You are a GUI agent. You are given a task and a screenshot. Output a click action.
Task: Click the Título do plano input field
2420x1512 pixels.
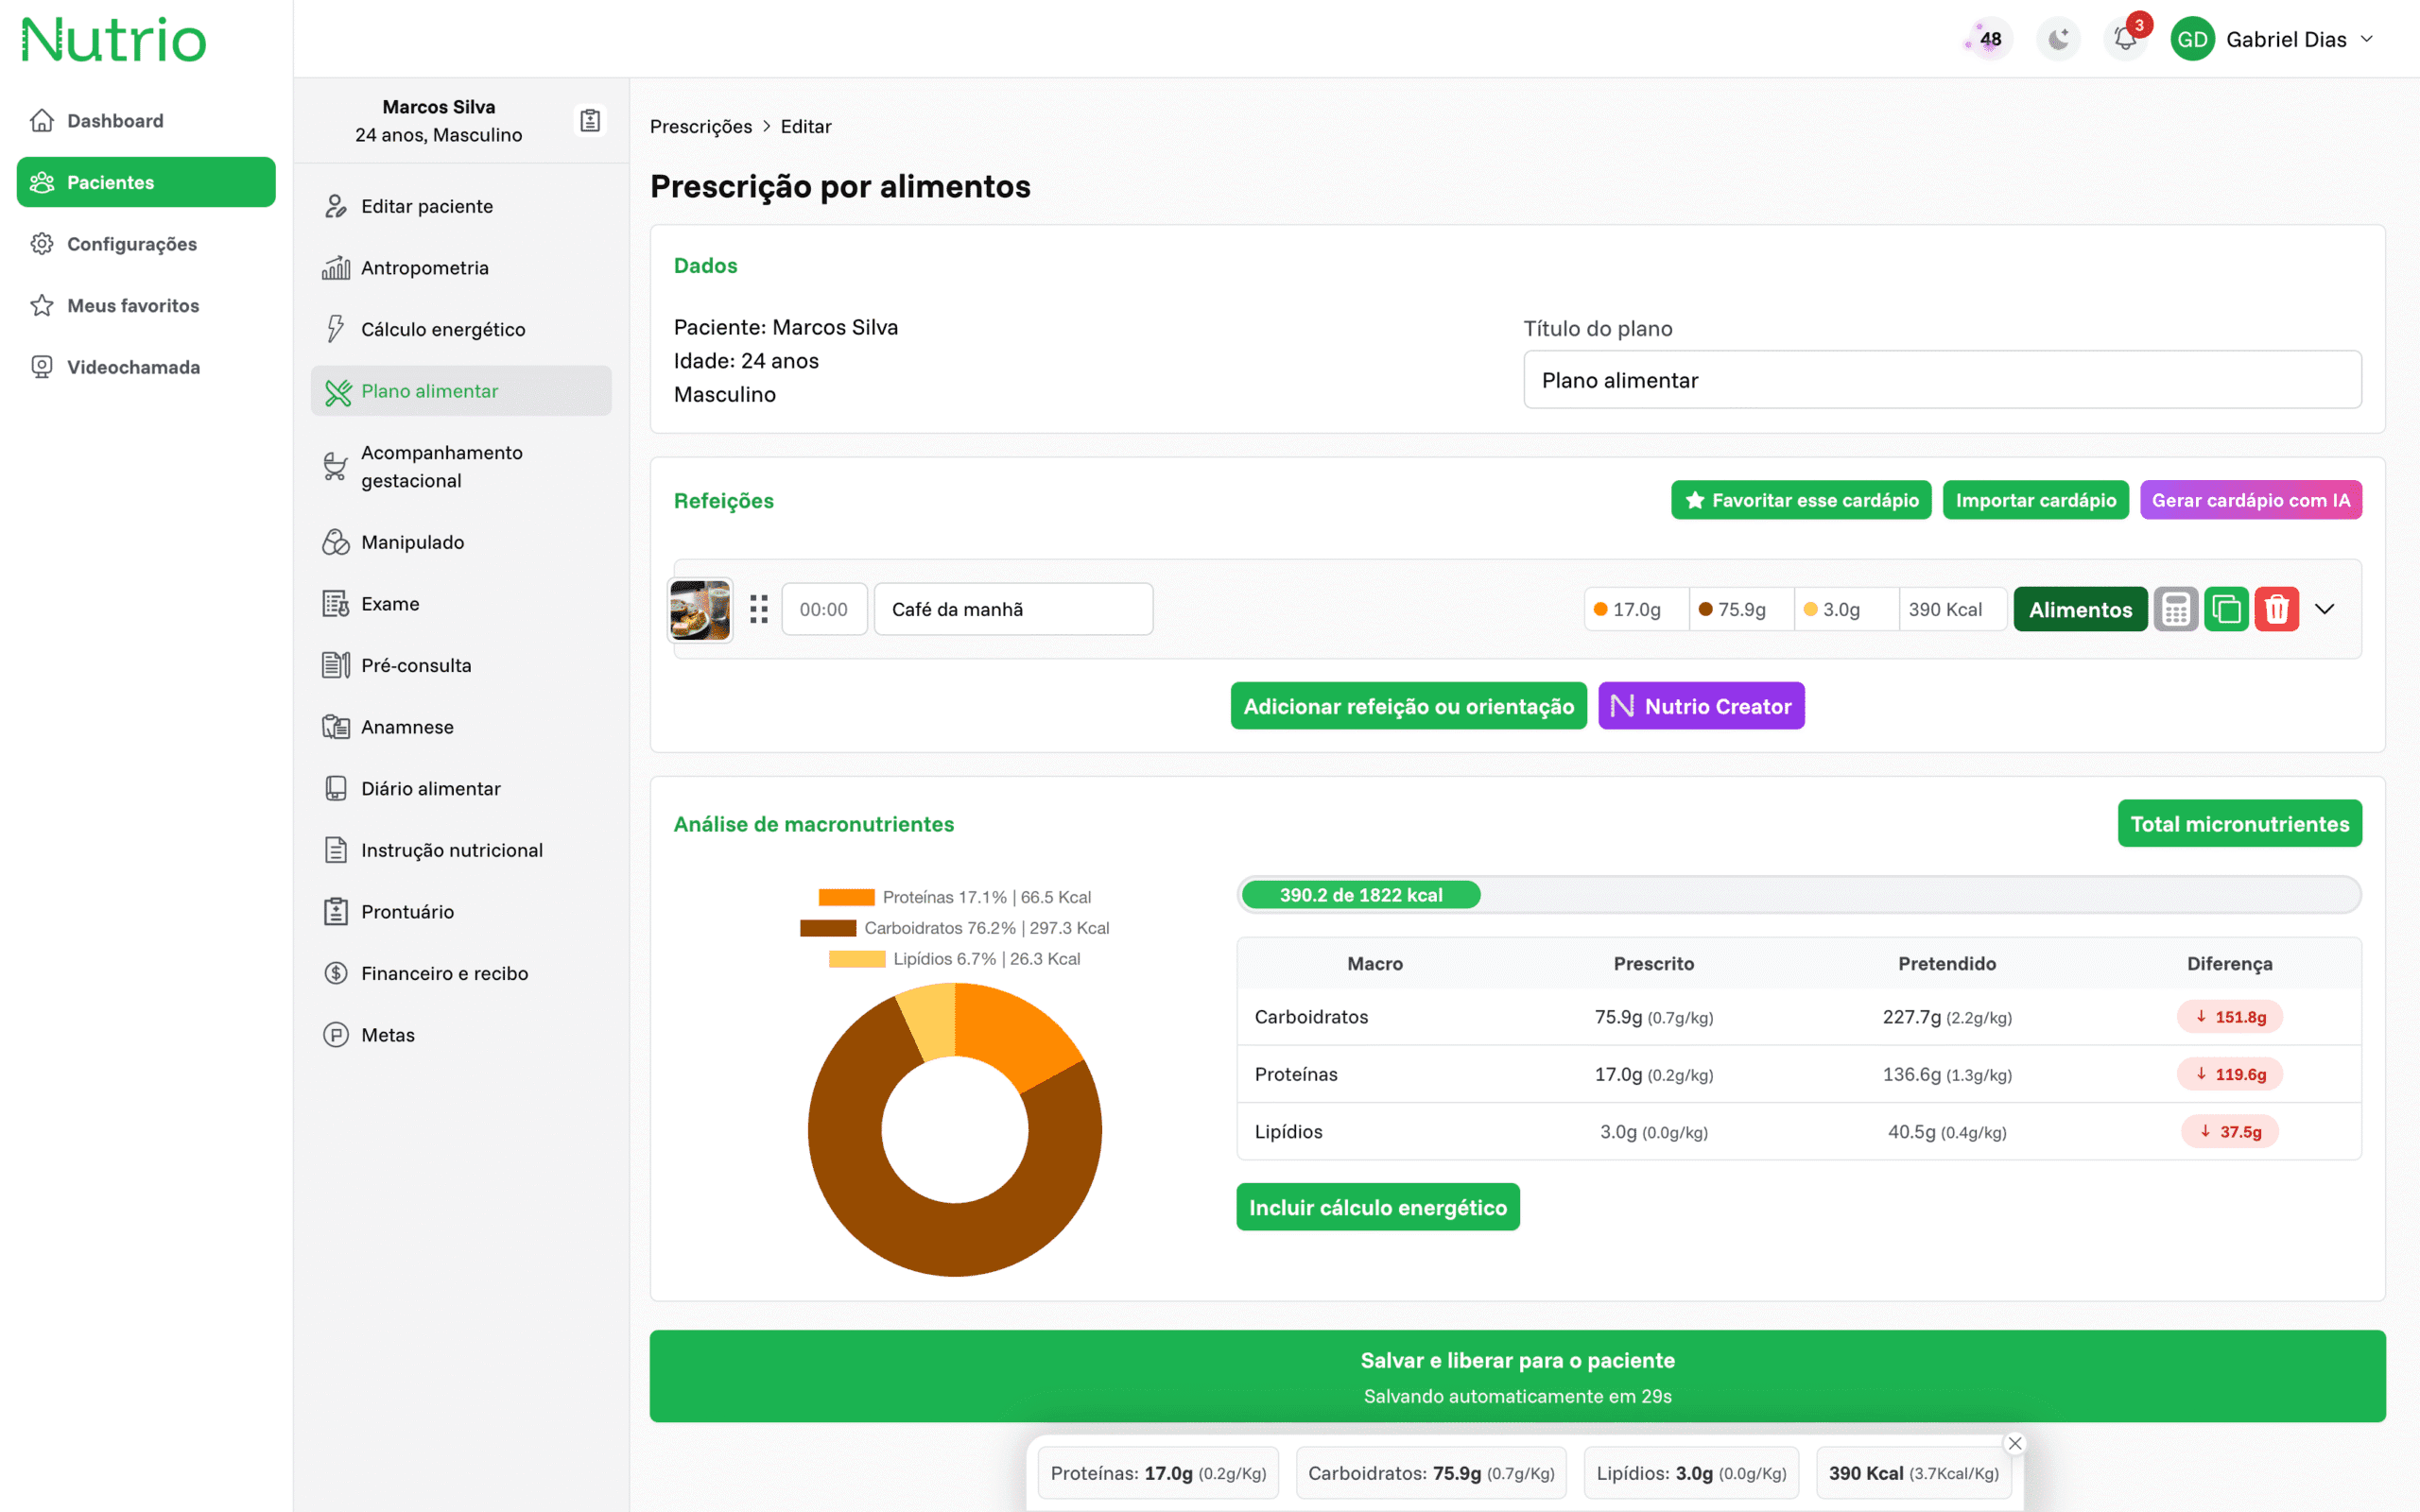[x=1941, y=380]
